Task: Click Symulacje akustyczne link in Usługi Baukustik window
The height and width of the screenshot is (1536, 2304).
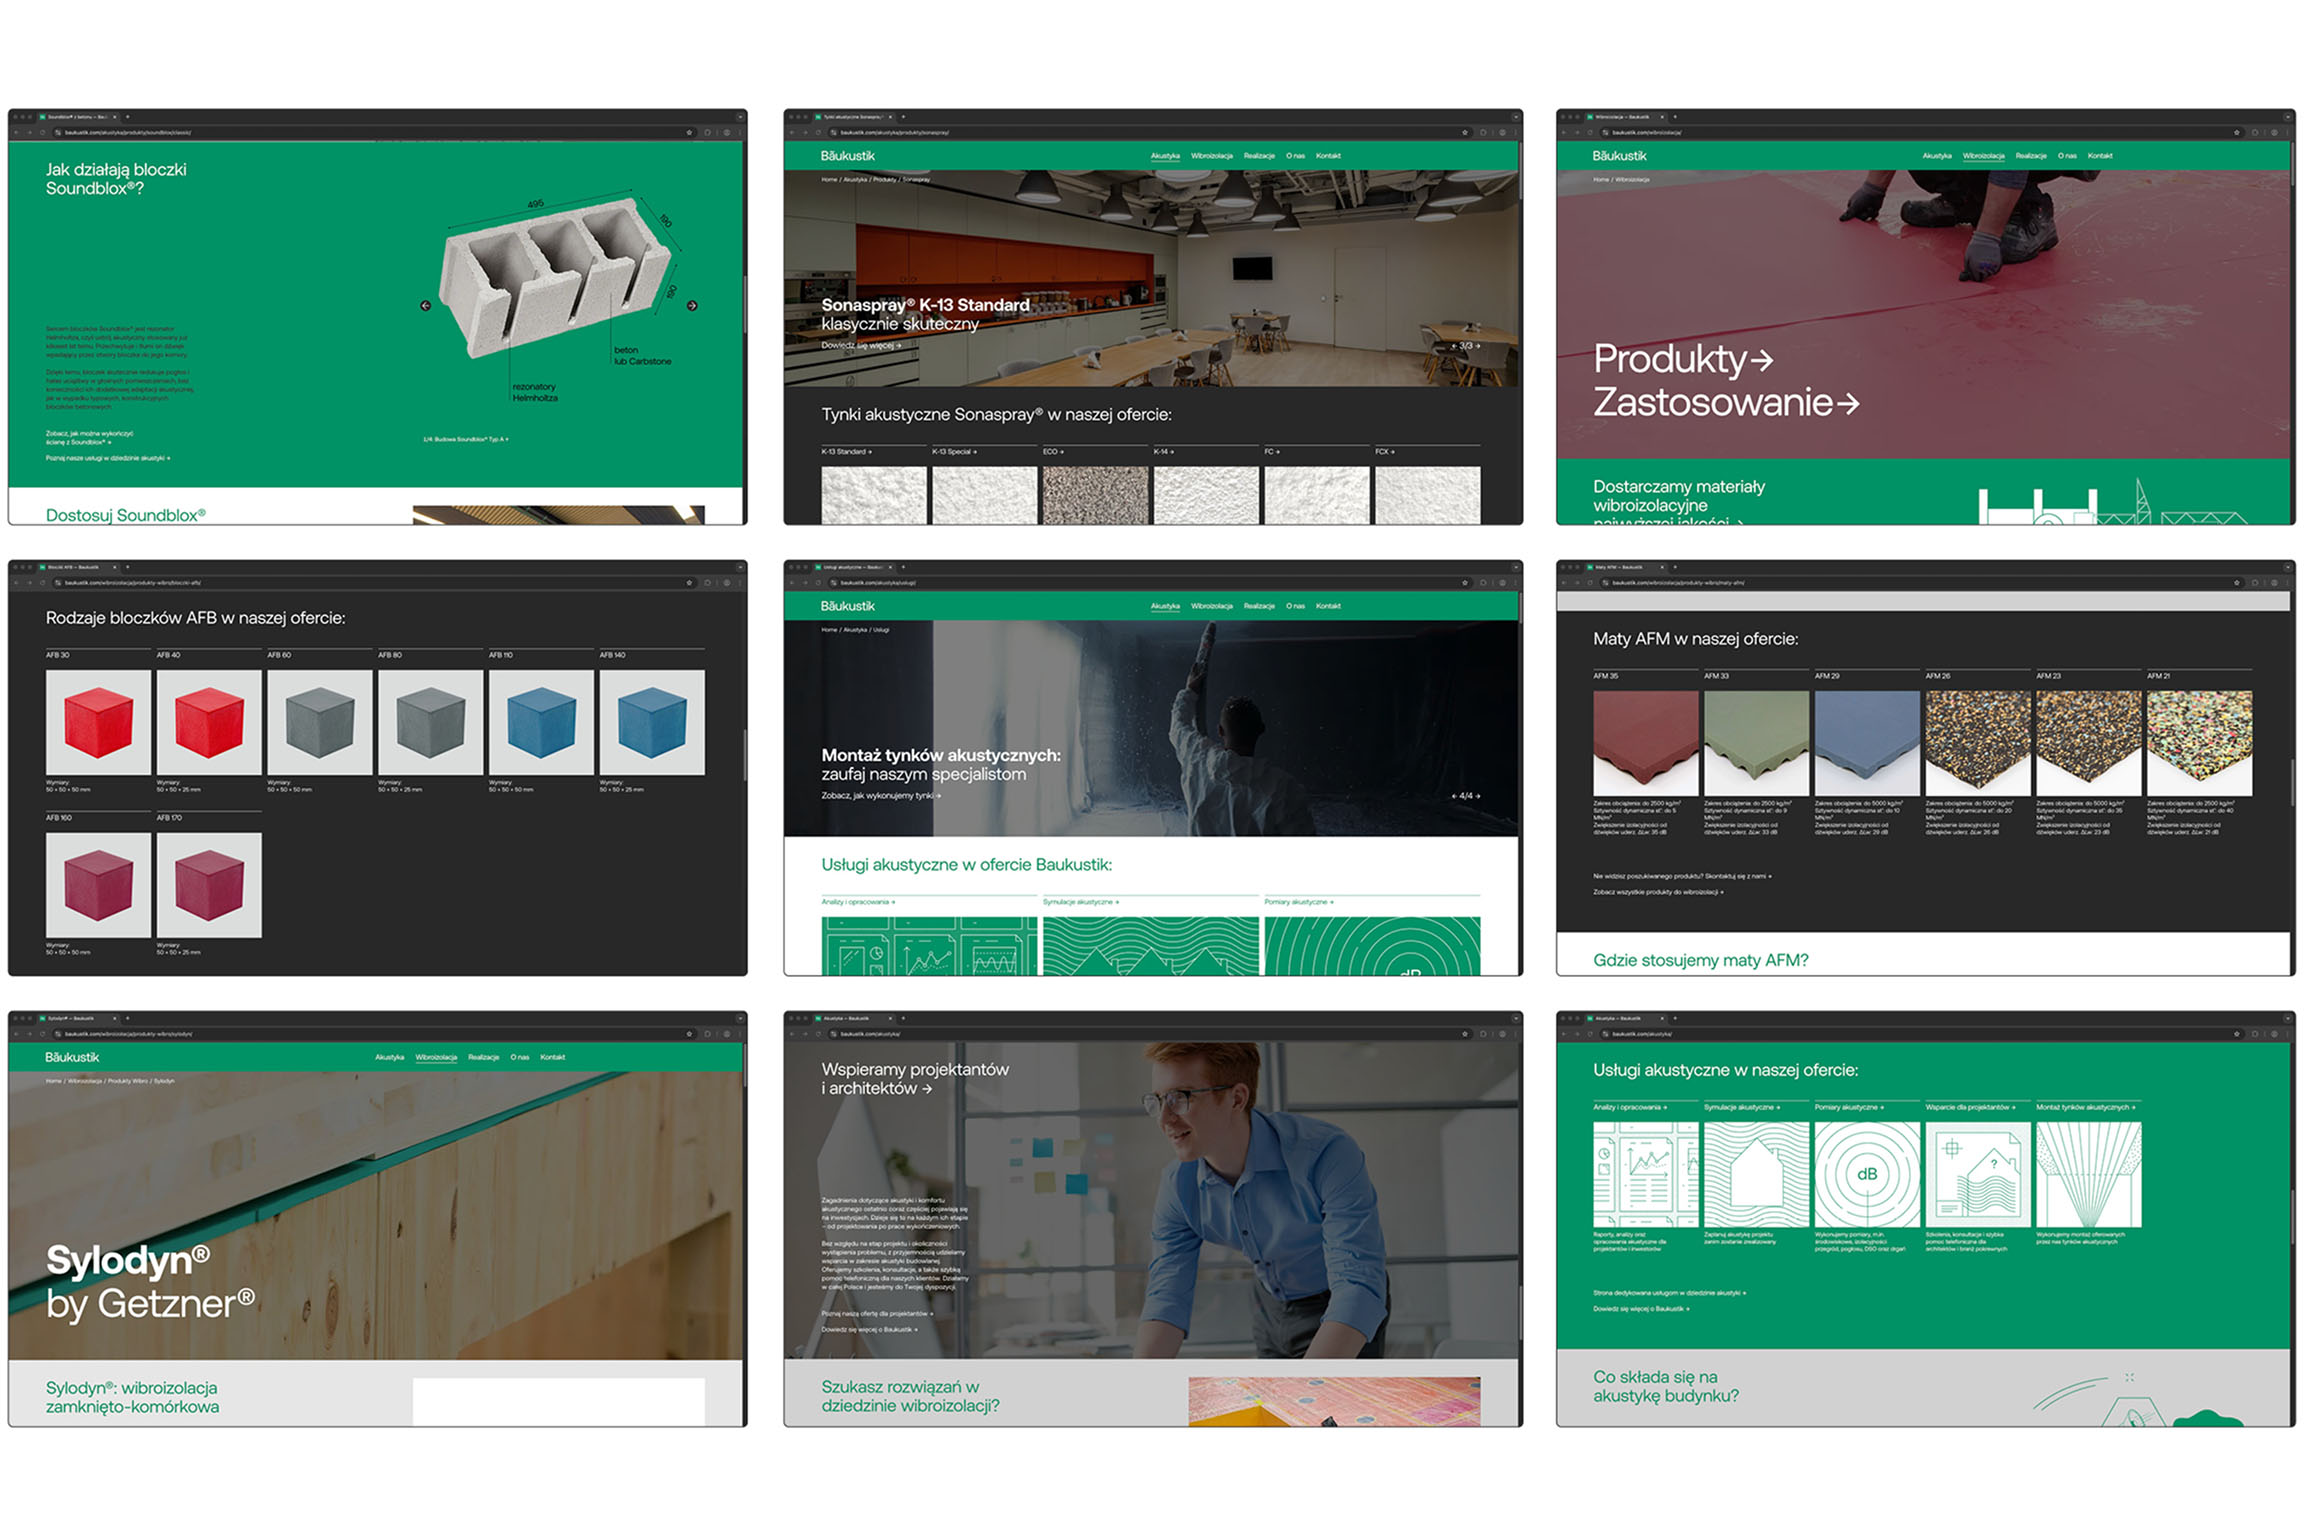Action: tap(1081, 902)
